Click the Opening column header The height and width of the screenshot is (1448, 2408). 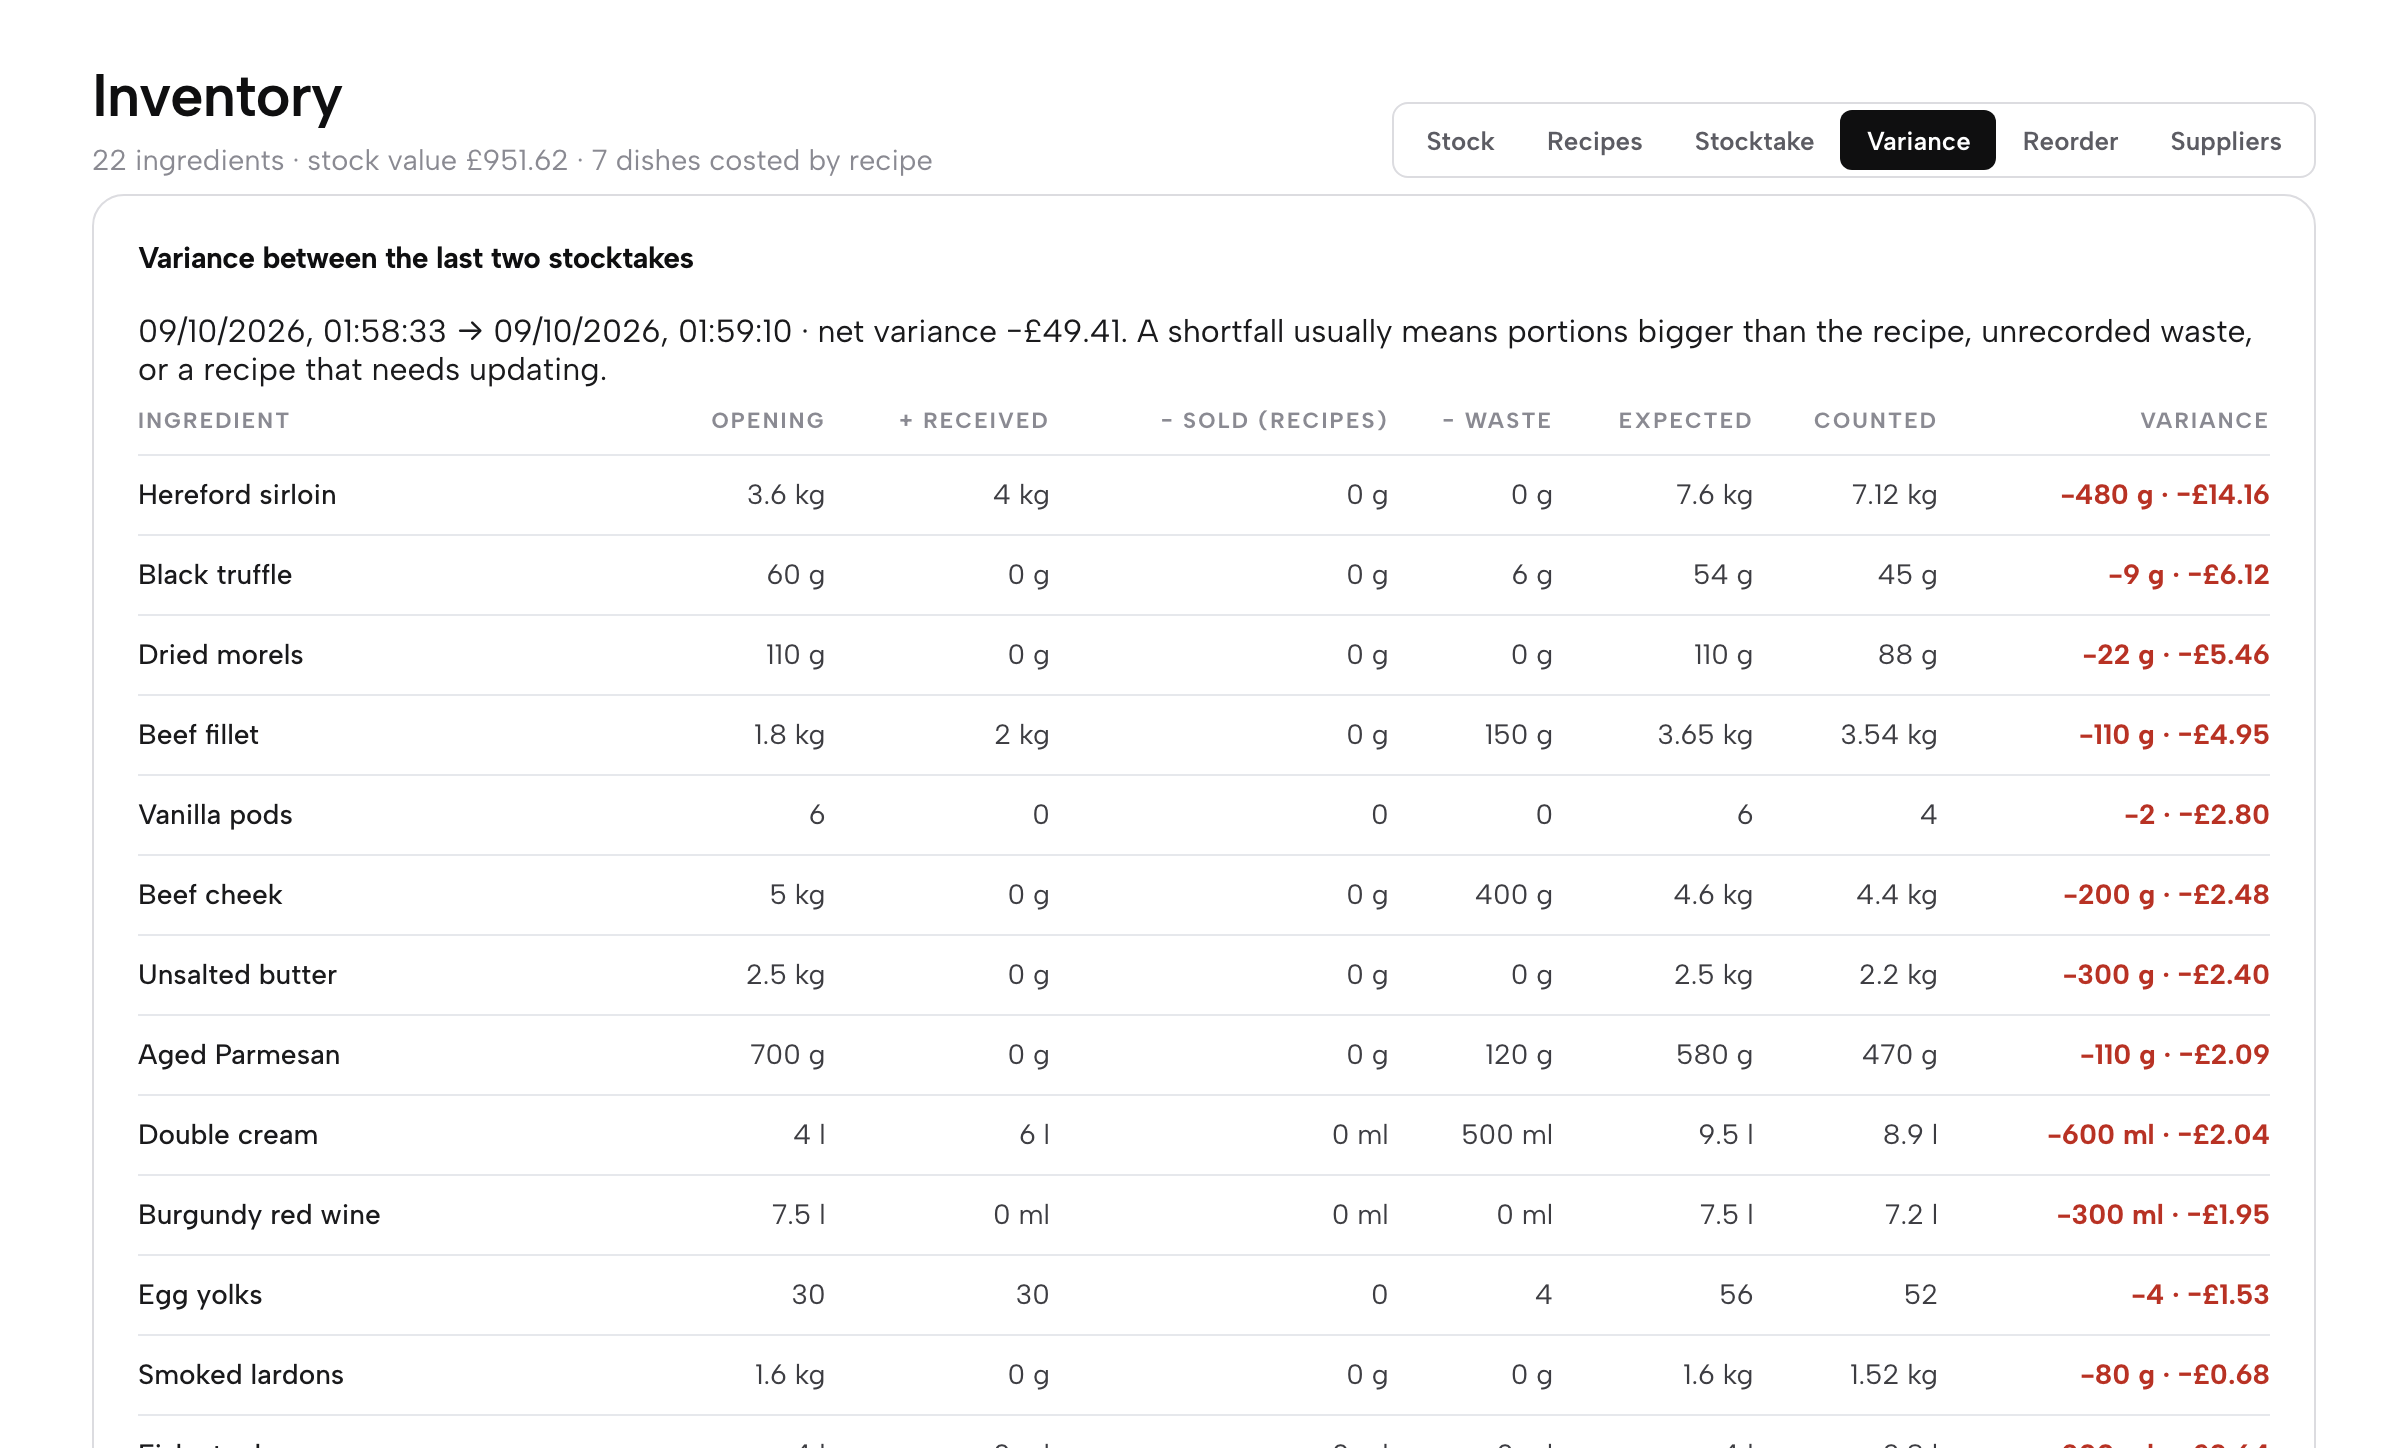tap(767, 420)
